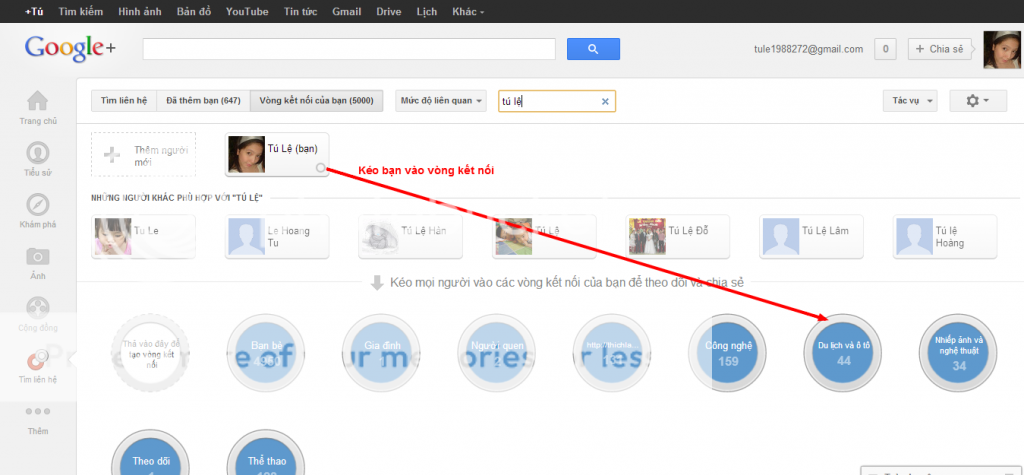Open the Theo dõi circle
1024x475 pixels.
tap(150, 452)
